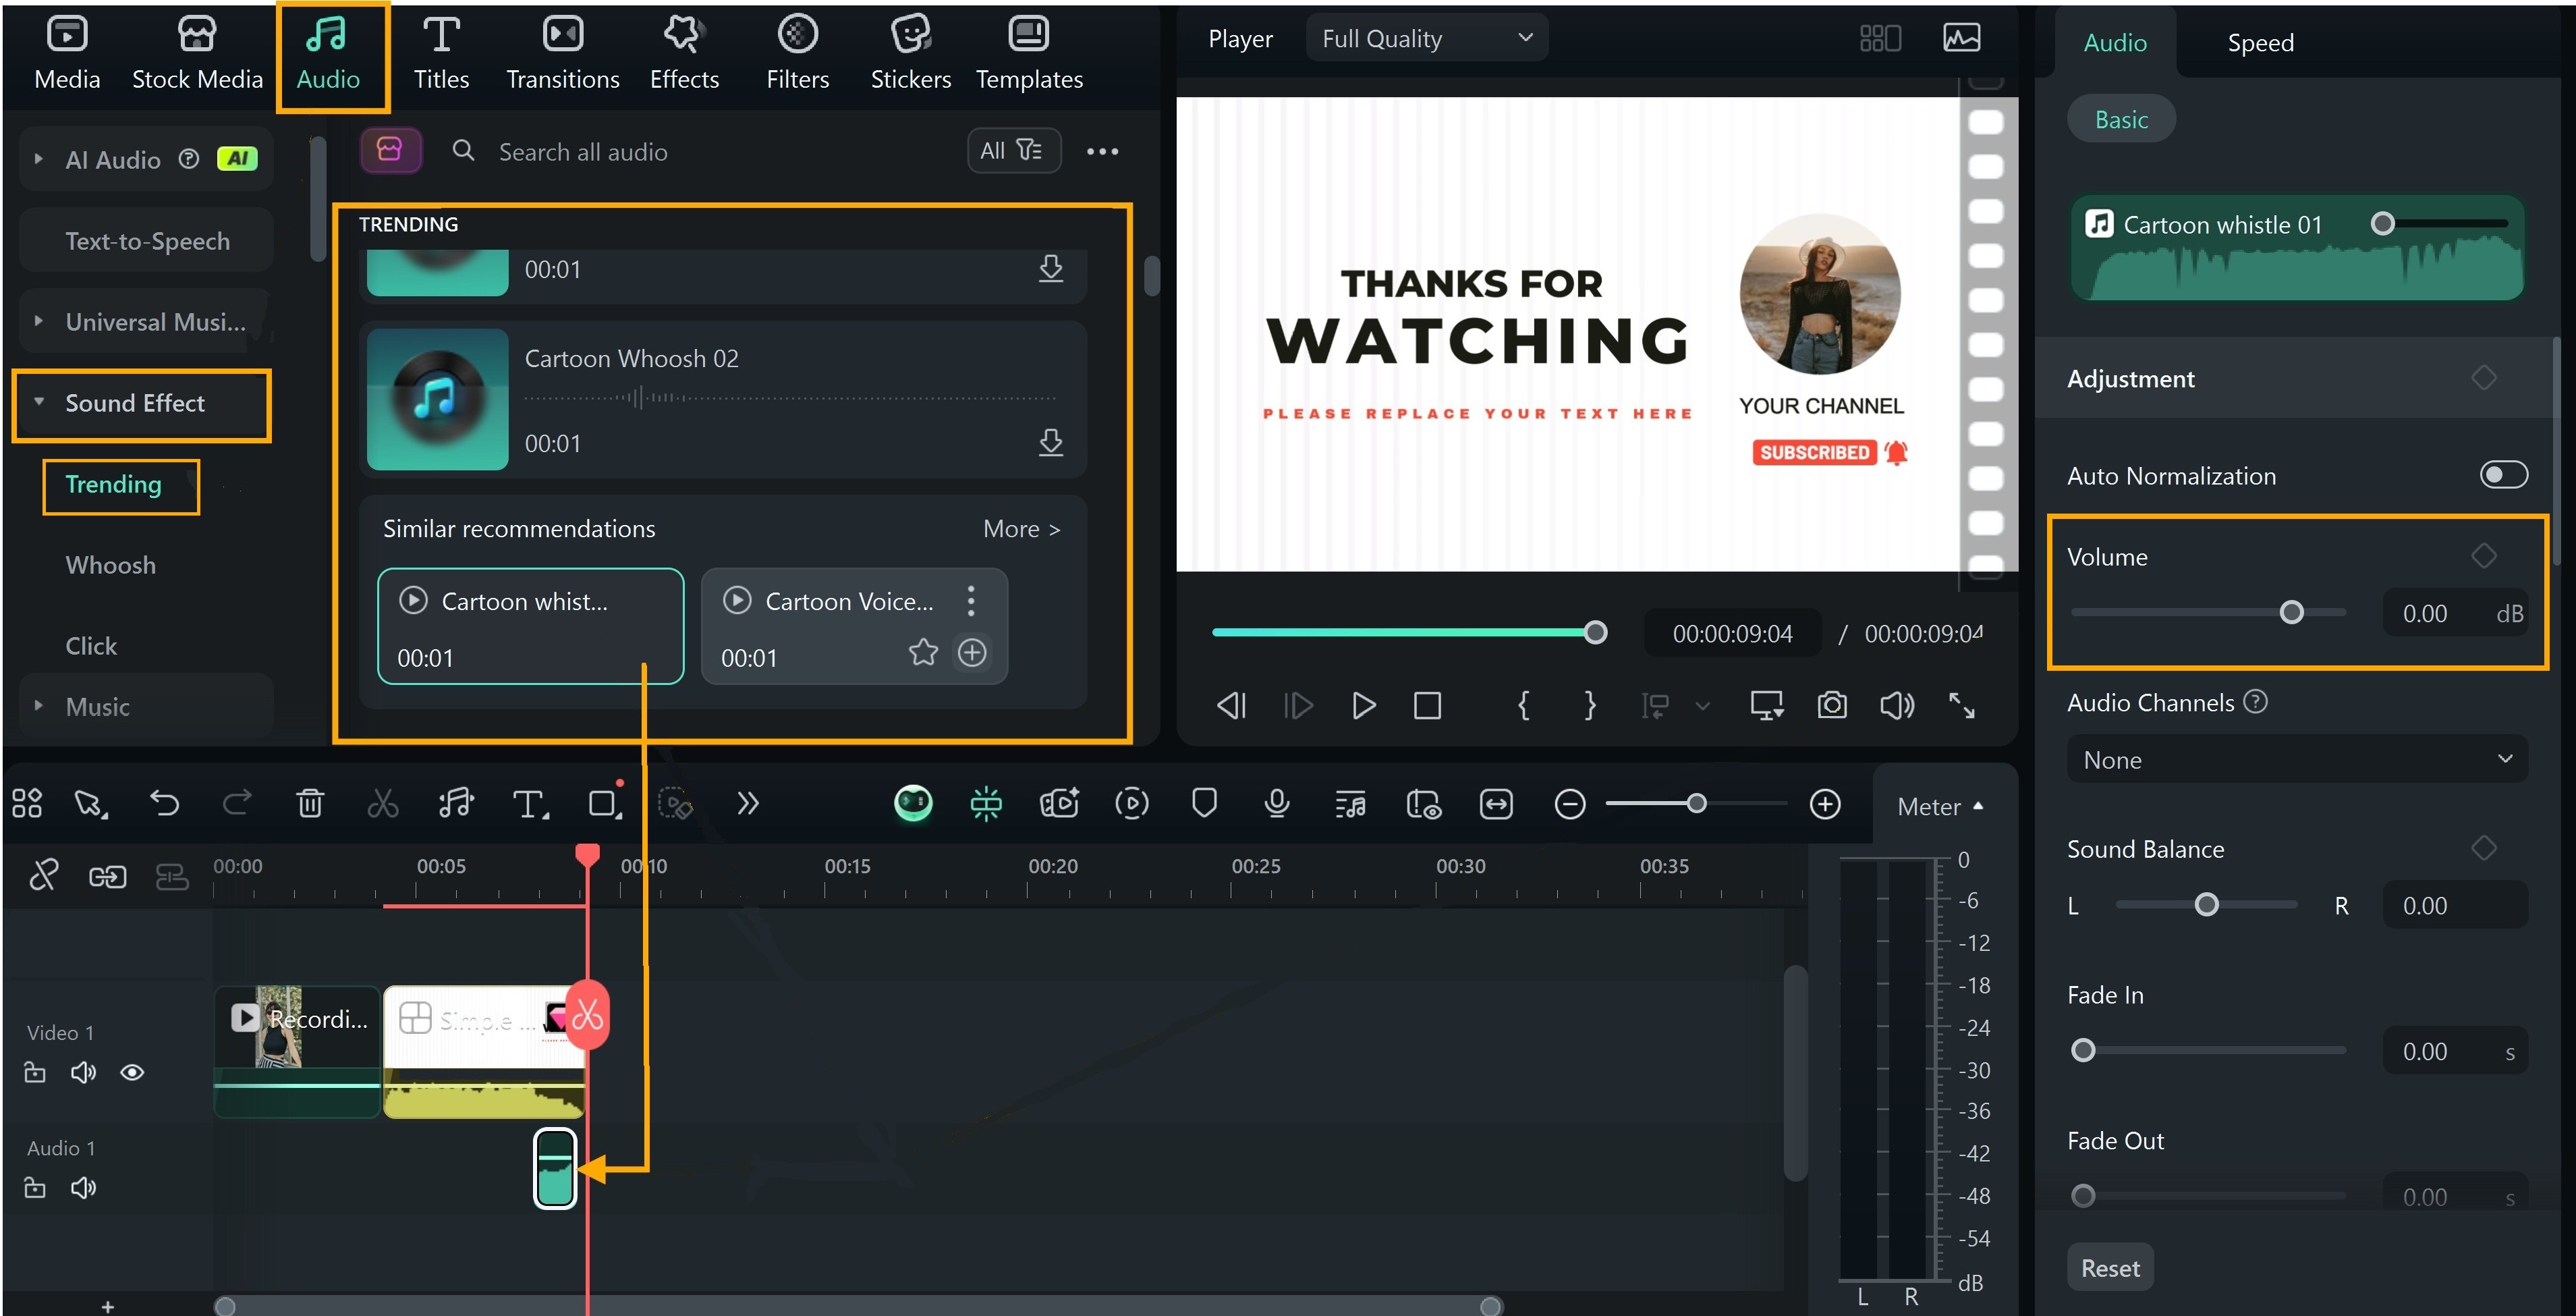
Task: Switch to the Speed tab in properties
Action: pyautogui.click(x=2260, y=42)
